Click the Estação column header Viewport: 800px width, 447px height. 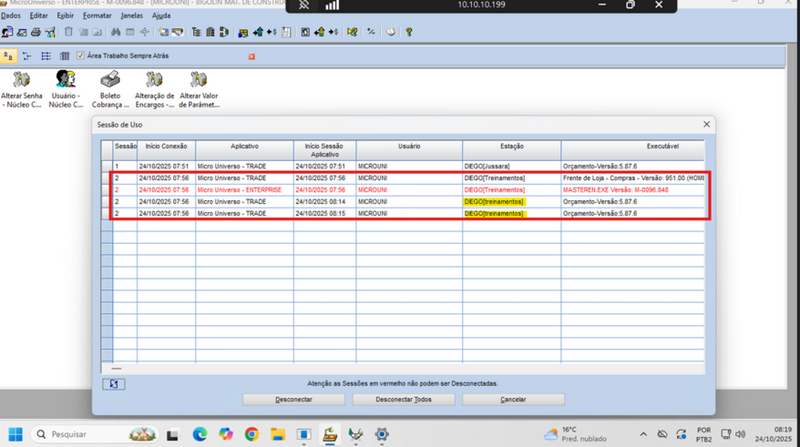(x=510, y=146)
